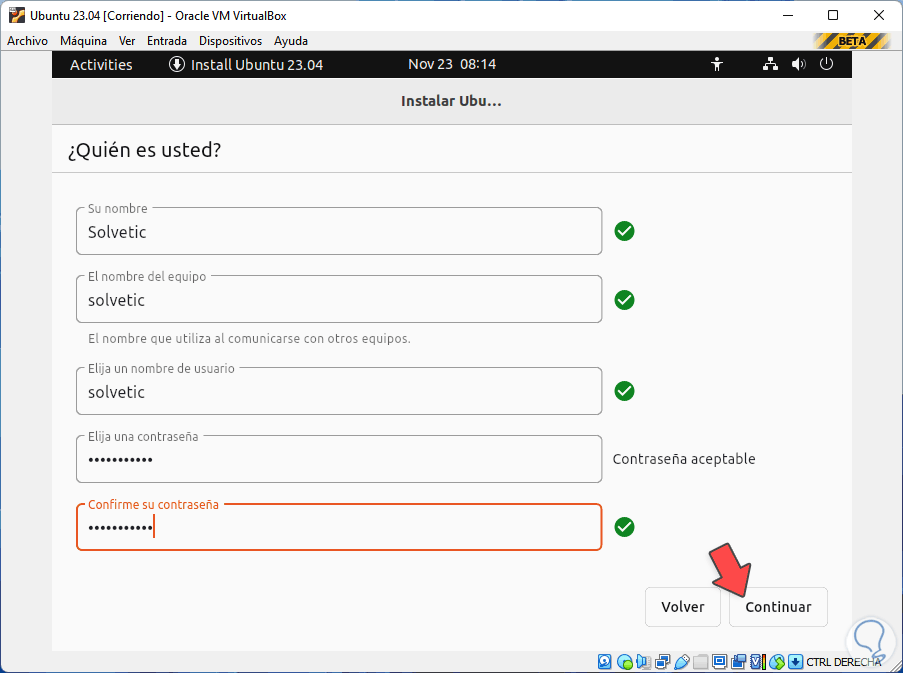Viewport: 903px width, 673px height.
Task: Close the VirtualBox window
Action: 879,15
